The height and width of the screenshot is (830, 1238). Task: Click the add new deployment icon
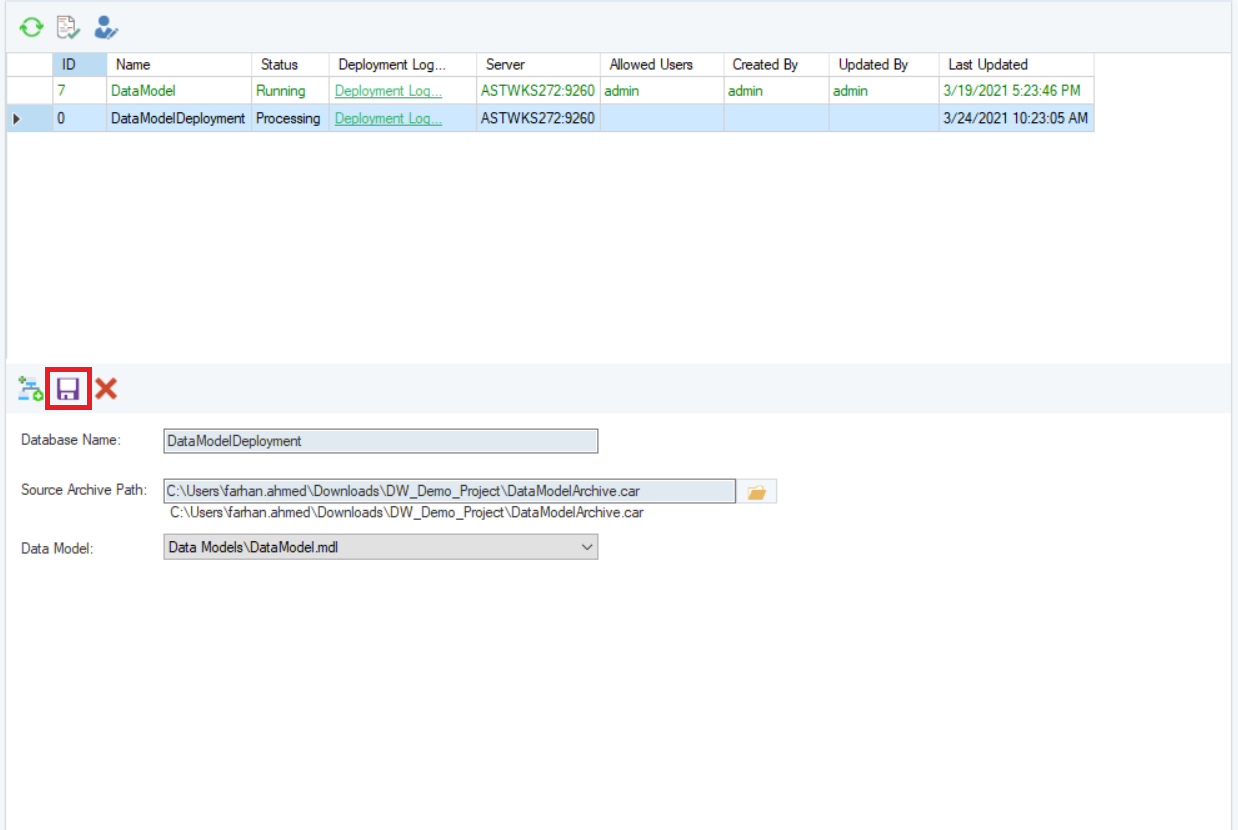click(30, 389)
